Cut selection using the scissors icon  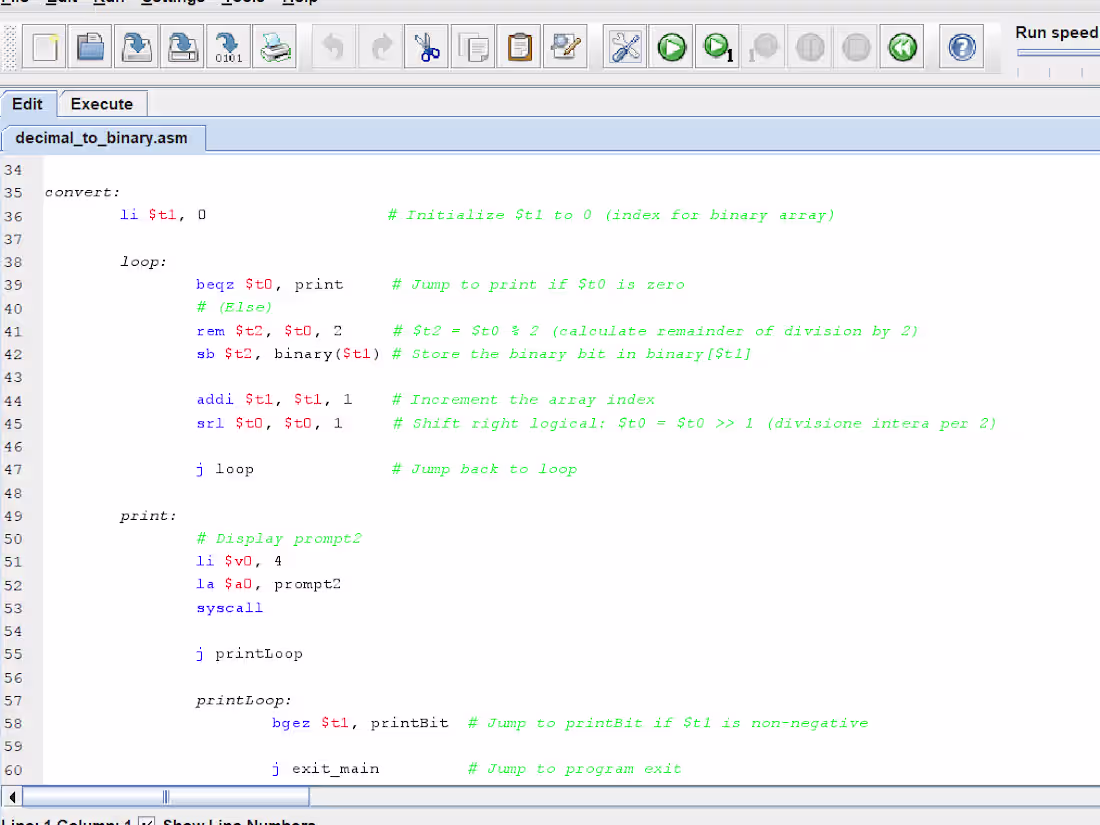coord(427,47)
